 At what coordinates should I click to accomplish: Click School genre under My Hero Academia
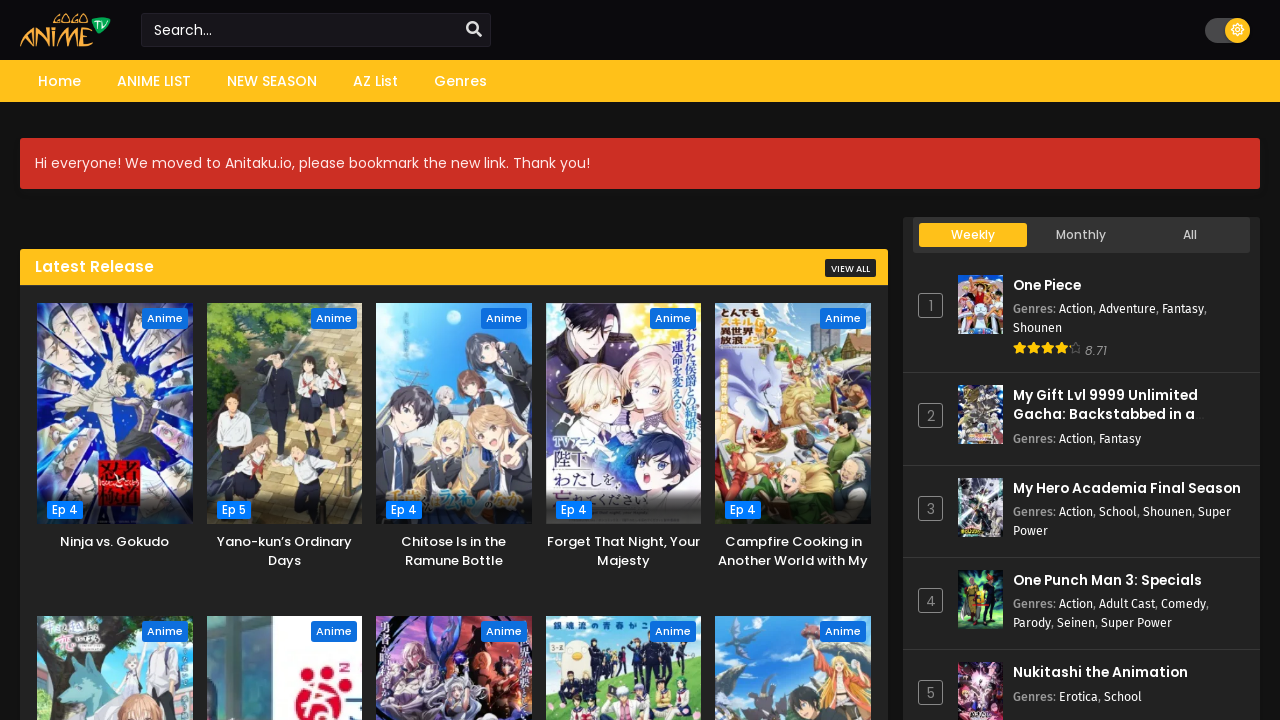pos(1117,512)
